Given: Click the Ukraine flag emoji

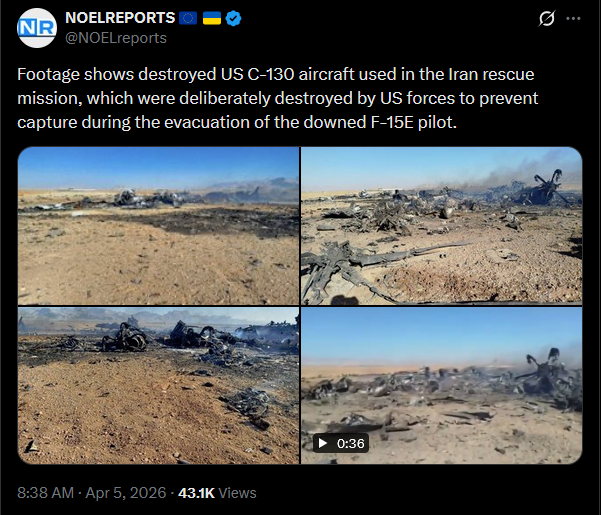Looking at the screenshot, I should (x=212, y=18).
